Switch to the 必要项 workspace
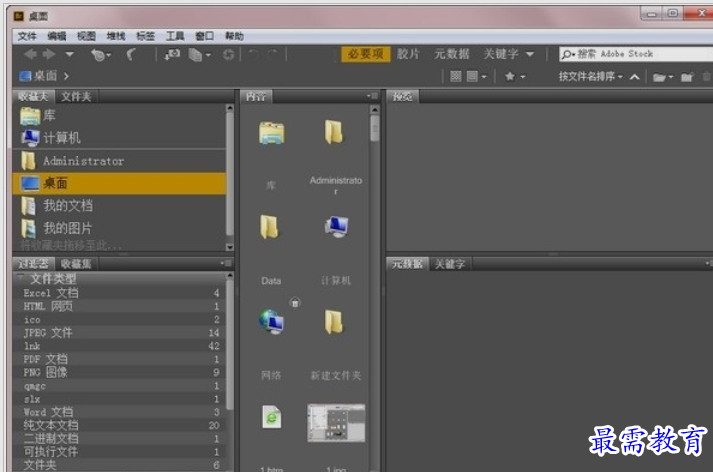 pyautogui.click(x=366, y=54)
